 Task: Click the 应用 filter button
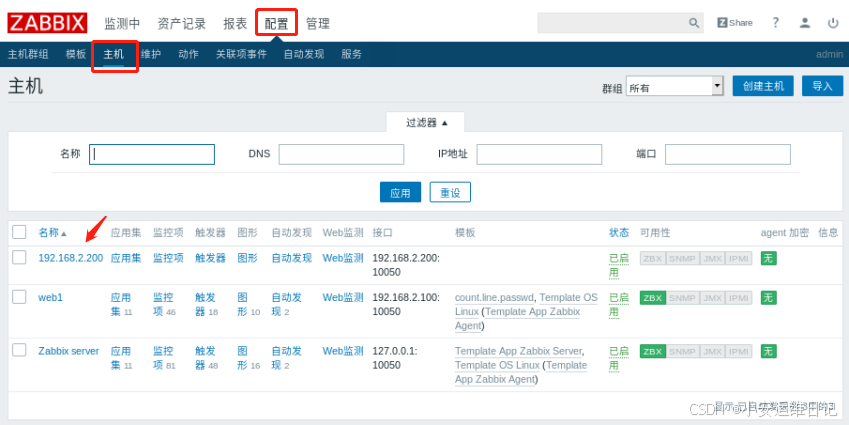pos(400,192)
